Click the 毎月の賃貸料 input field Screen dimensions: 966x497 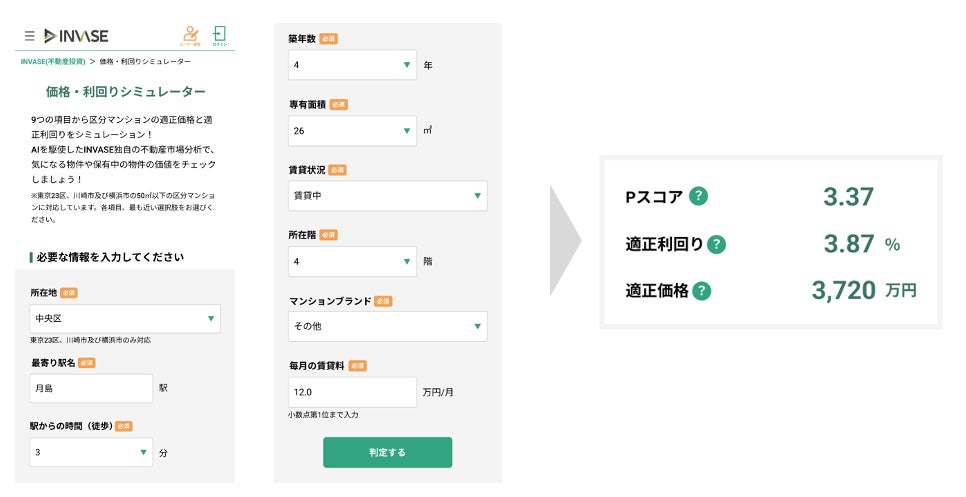[352, 392]
